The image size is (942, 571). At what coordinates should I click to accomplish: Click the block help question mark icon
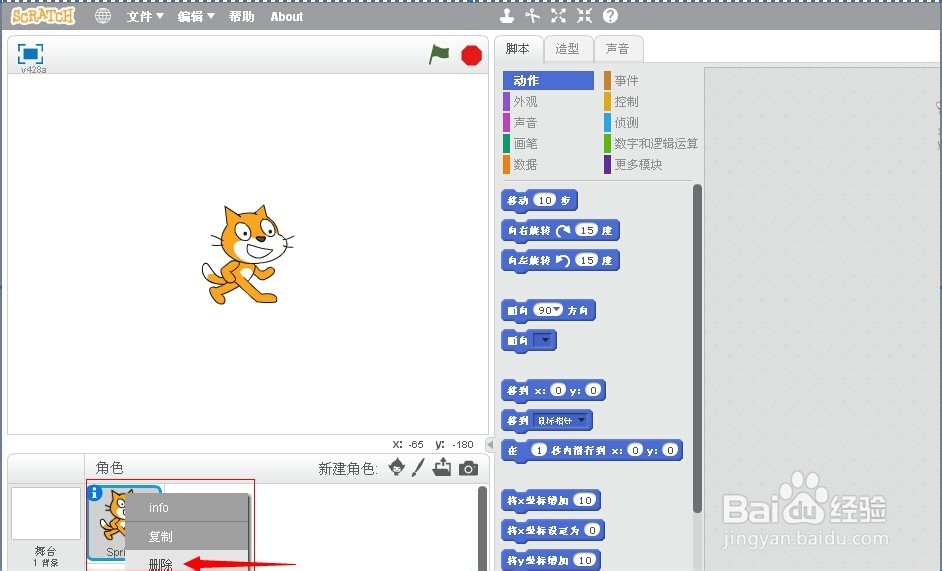click(610, 16)
